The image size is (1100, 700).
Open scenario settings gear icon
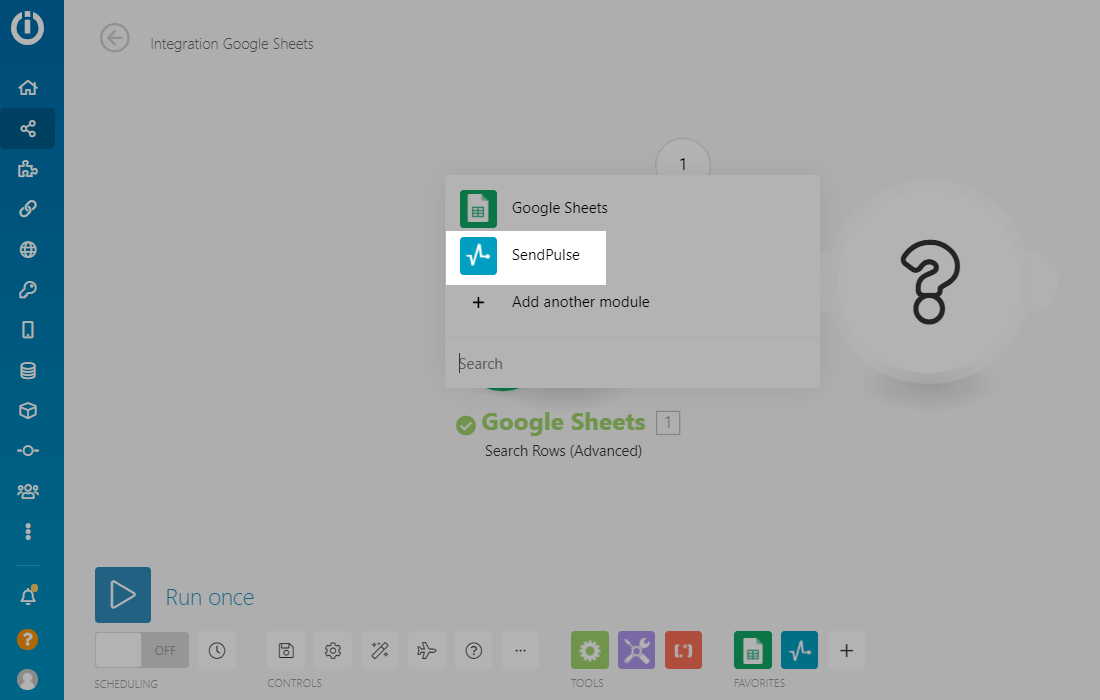tap(333, 650)
